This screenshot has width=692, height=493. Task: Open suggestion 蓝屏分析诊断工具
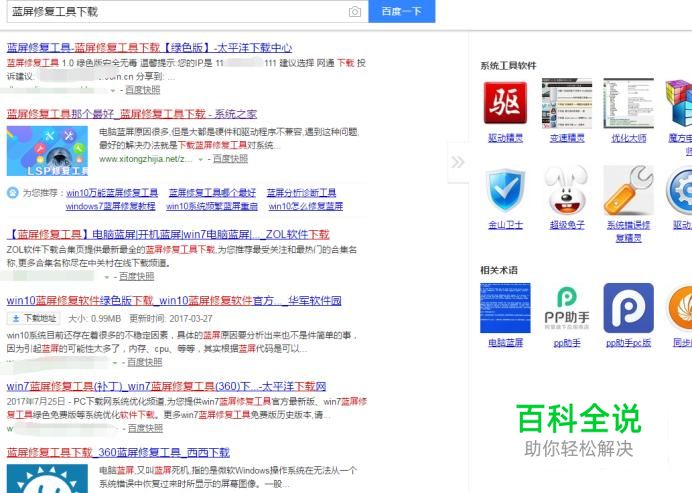tap(301, 193)
